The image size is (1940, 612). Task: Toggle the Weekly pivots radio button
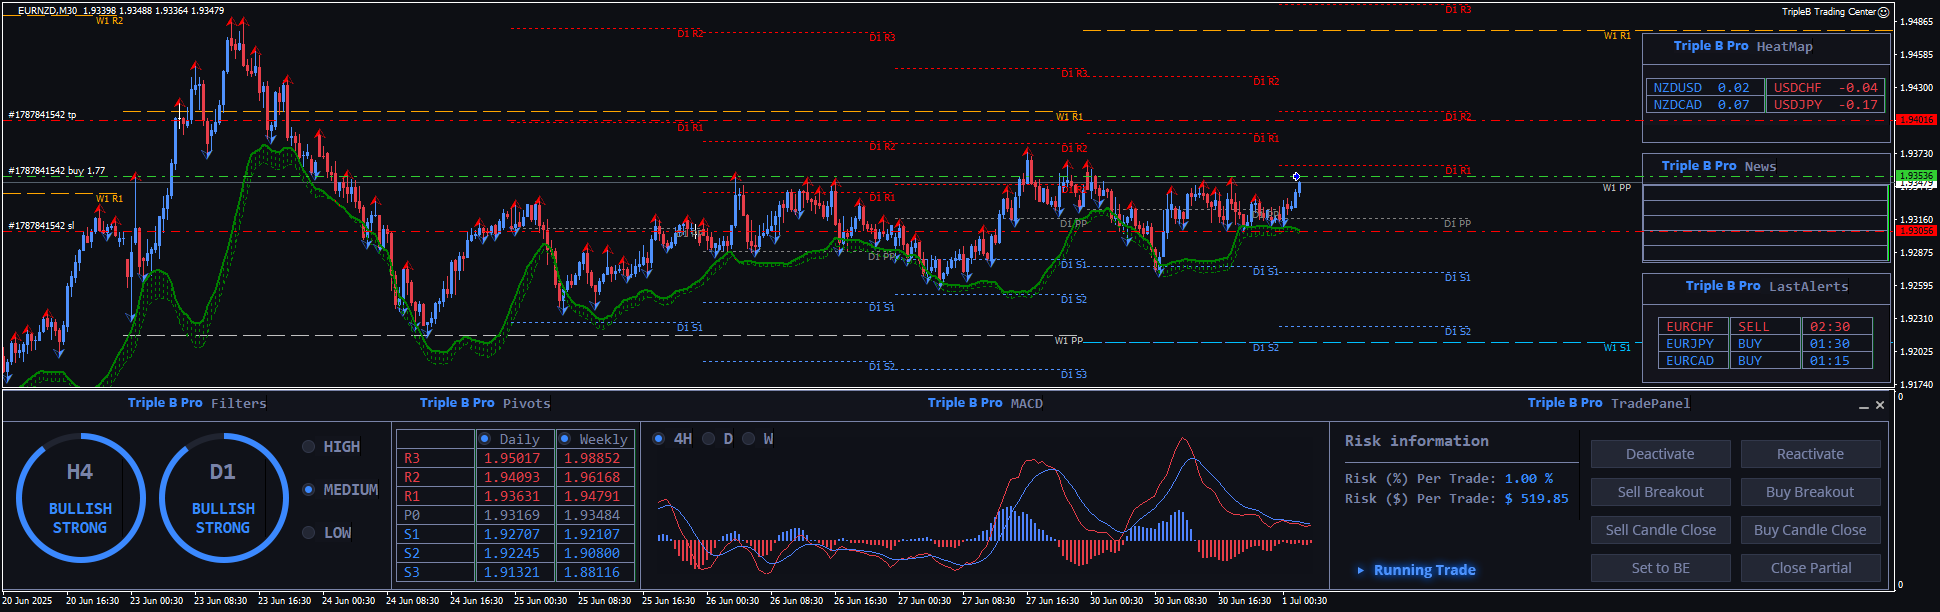pyautogui.click(x=565, y=439)
